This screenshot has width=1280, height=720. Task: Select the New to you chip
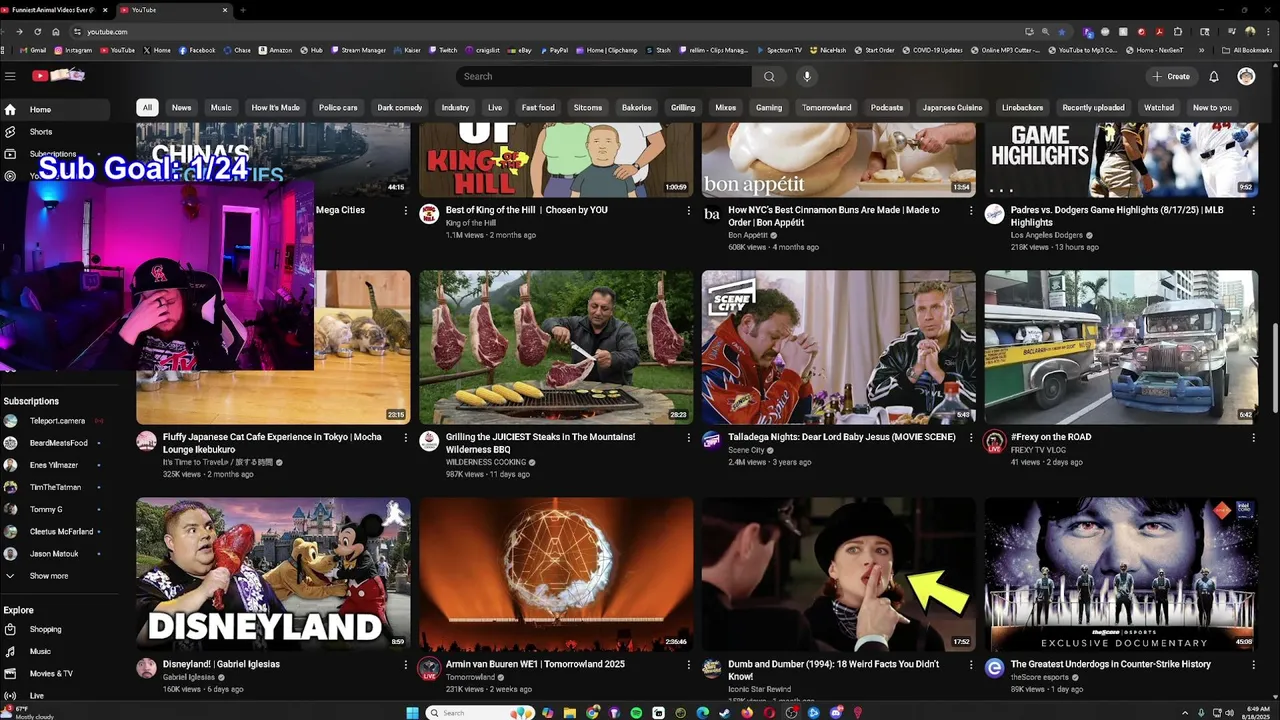point(1212,108)
